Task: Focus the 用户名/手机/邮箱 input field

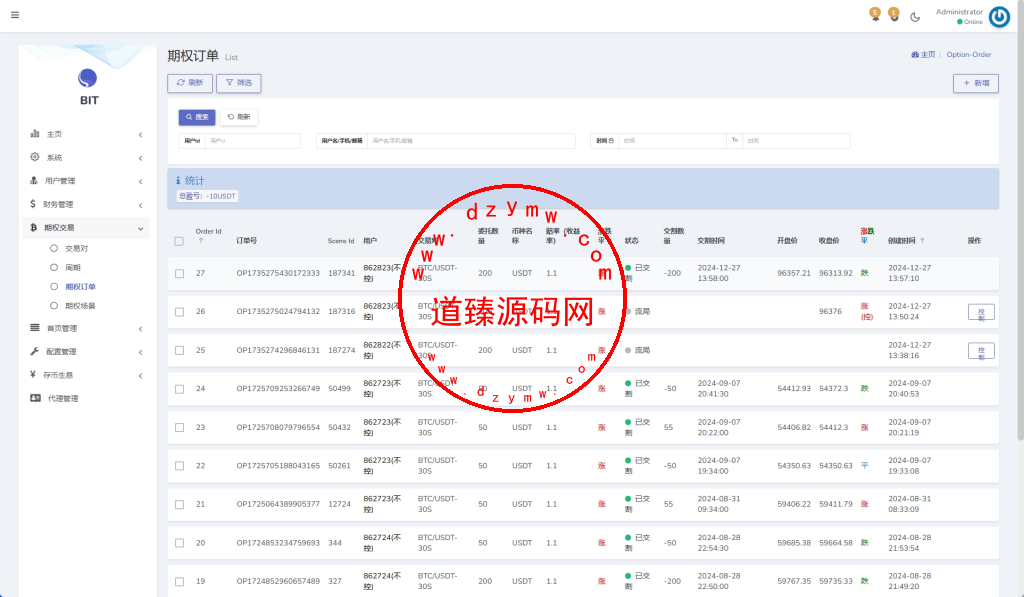Action: (471, 140)
